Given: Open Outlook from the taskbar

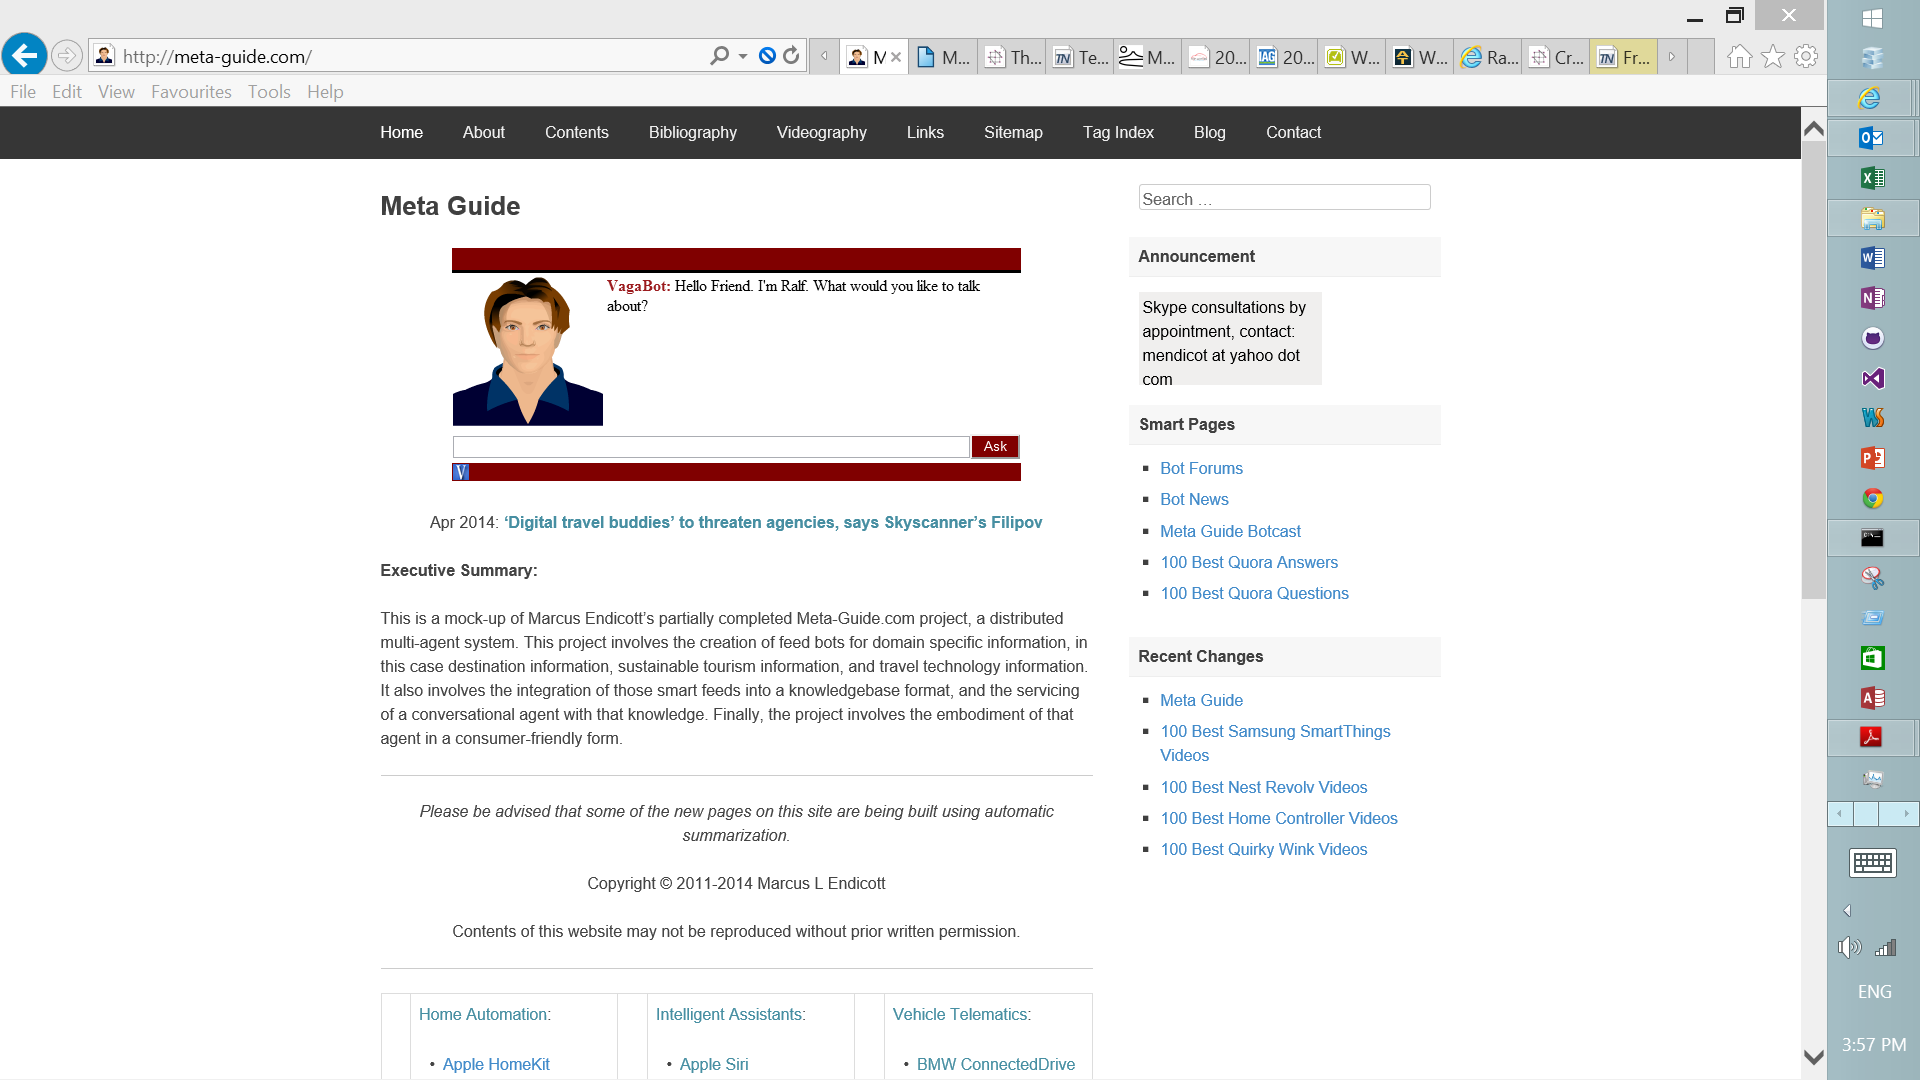Looking at the screenshot, I should pos(1872,138).
